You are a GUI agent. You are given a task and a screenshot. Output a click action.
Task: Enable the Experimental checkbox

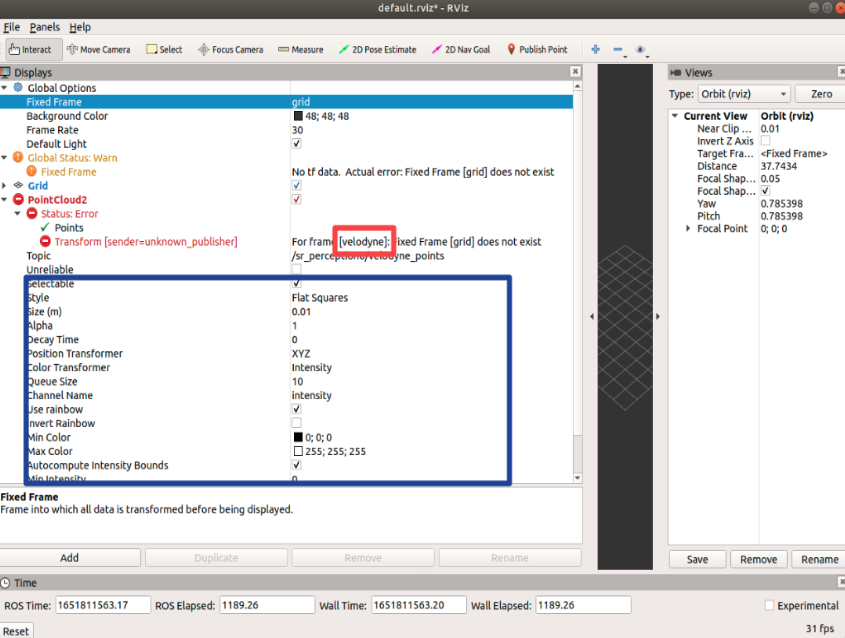770,605
